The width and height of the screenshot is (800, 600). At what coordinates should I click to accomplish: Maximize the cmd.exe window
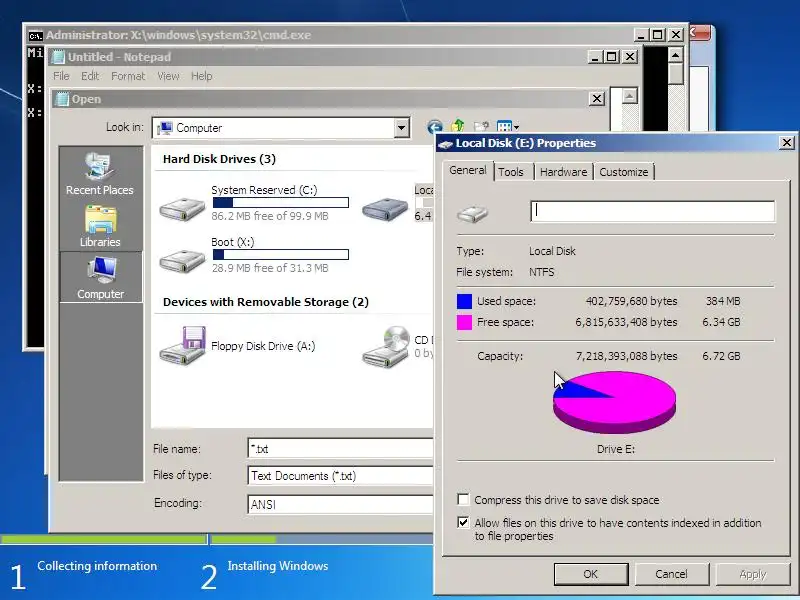click(658, 35)
